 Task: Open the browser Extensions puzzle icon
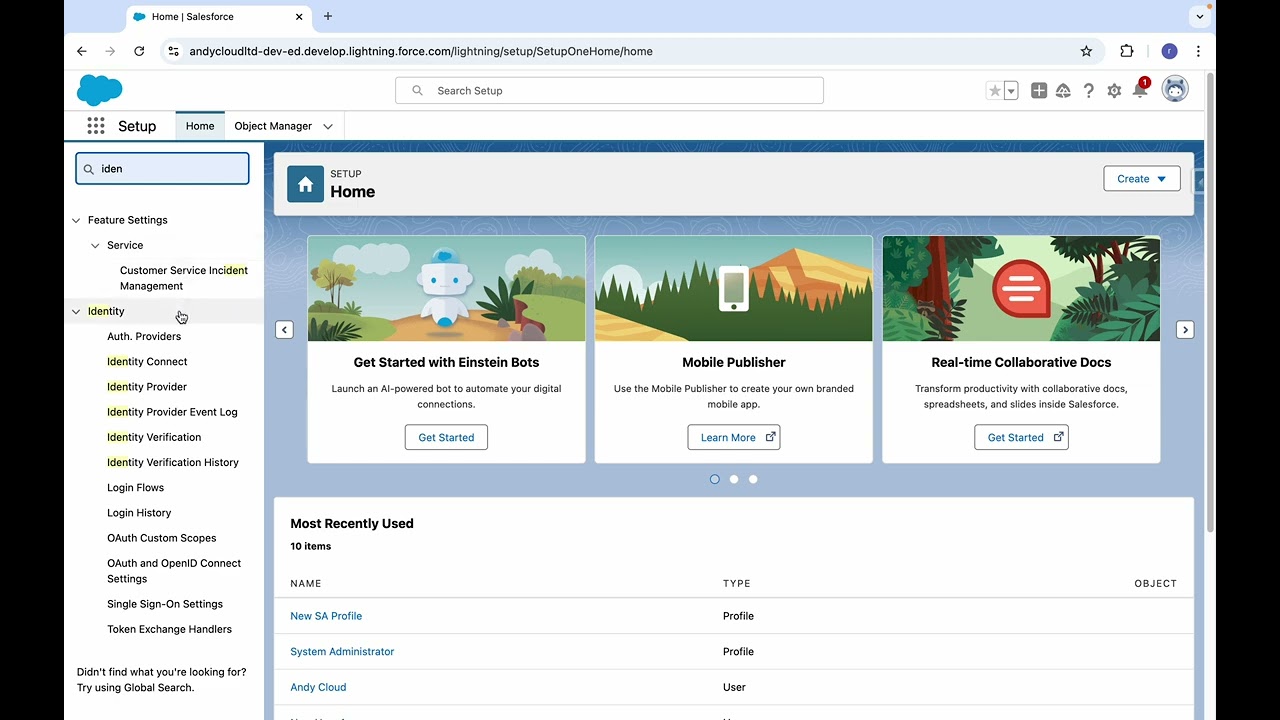[1127, 51]
